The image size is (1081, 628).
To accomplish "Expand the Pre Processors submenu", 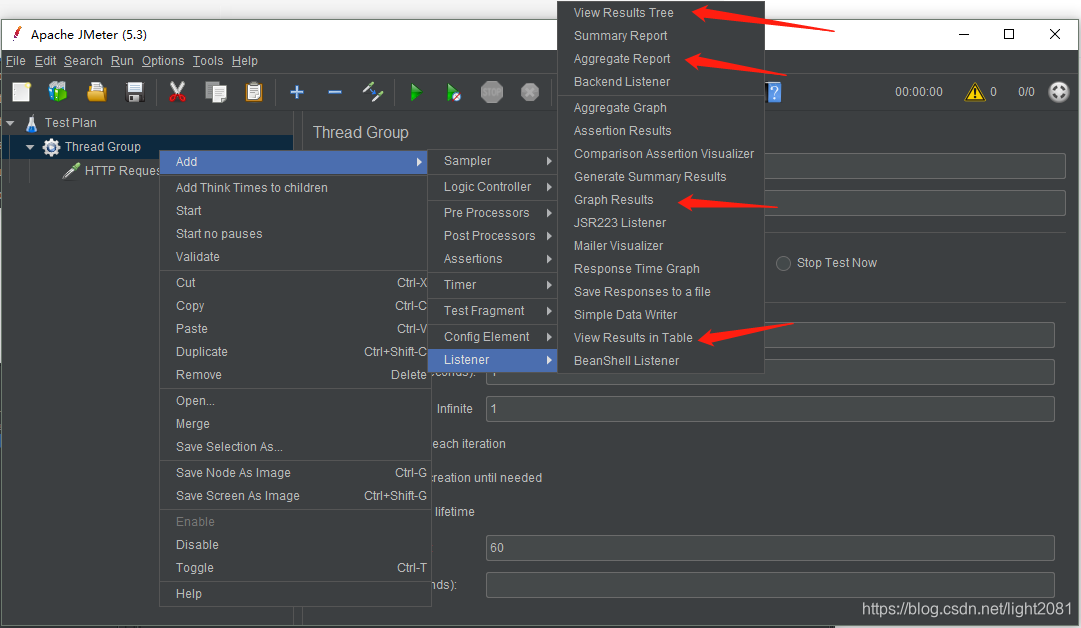I will [492, 213].
